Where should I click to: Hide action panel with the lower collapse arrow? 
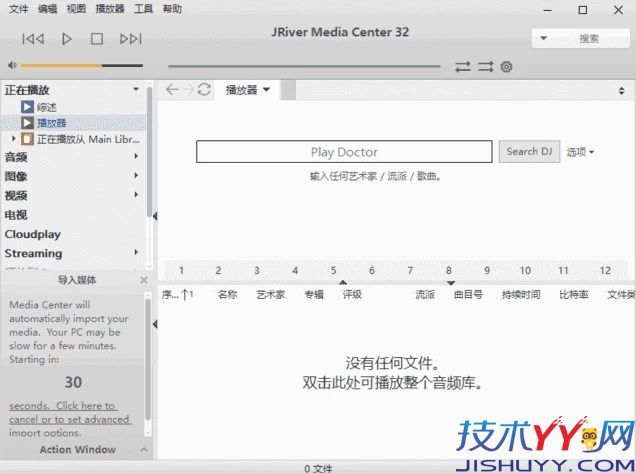click(x=155, y=324)
